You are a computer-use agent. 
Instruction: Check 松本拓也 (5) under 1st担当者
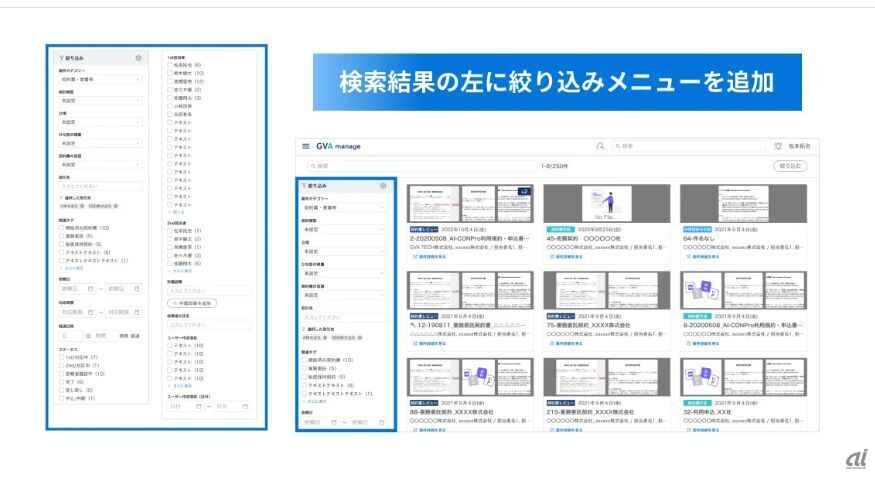[x=170, y=65]
